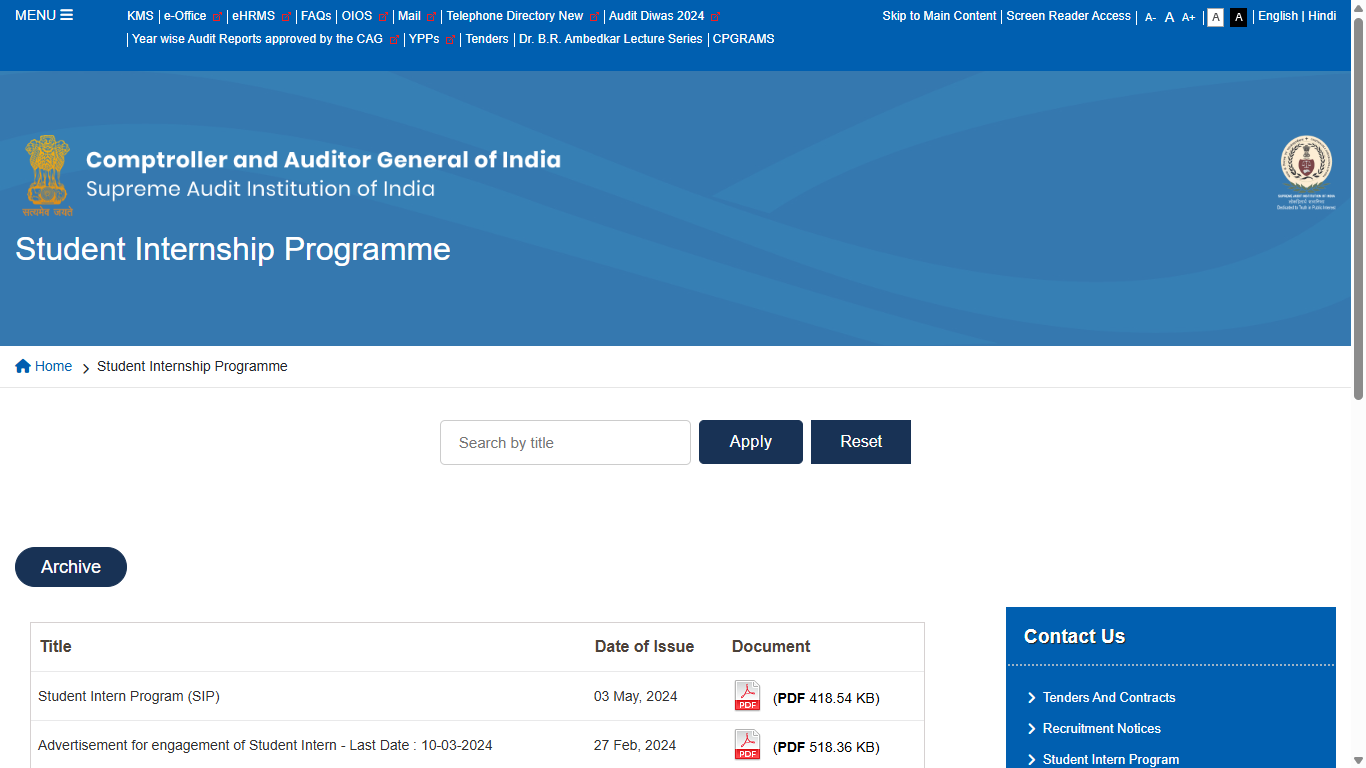The image size is (1366, 768).
Task: Open the OIOS link
Action: coord(357,16)
